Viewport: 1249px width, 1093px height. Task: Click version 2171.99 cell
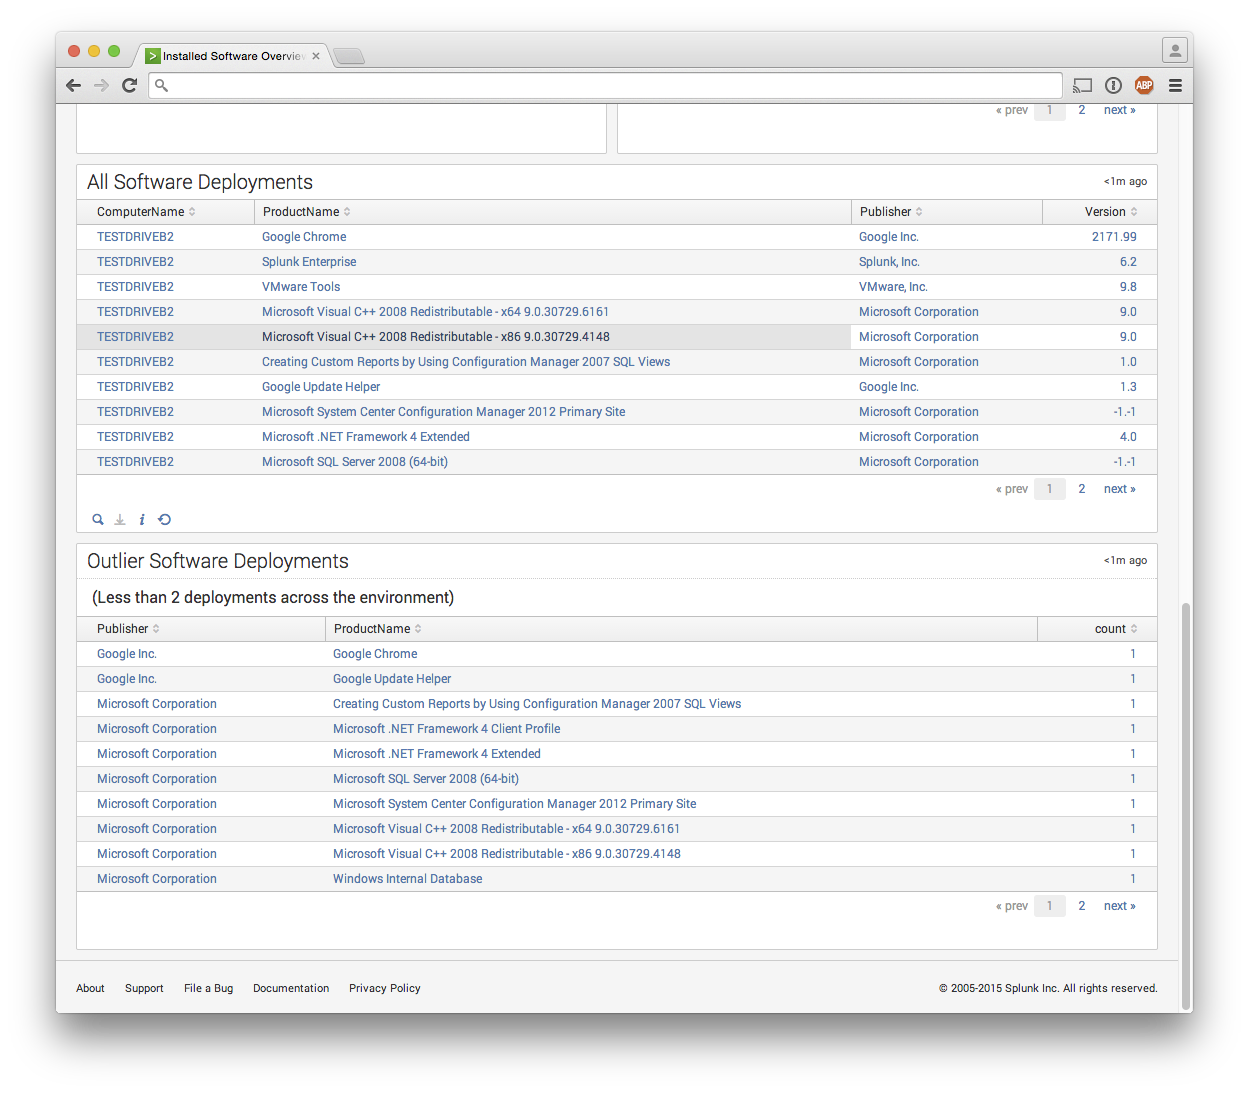point(1114,237)
